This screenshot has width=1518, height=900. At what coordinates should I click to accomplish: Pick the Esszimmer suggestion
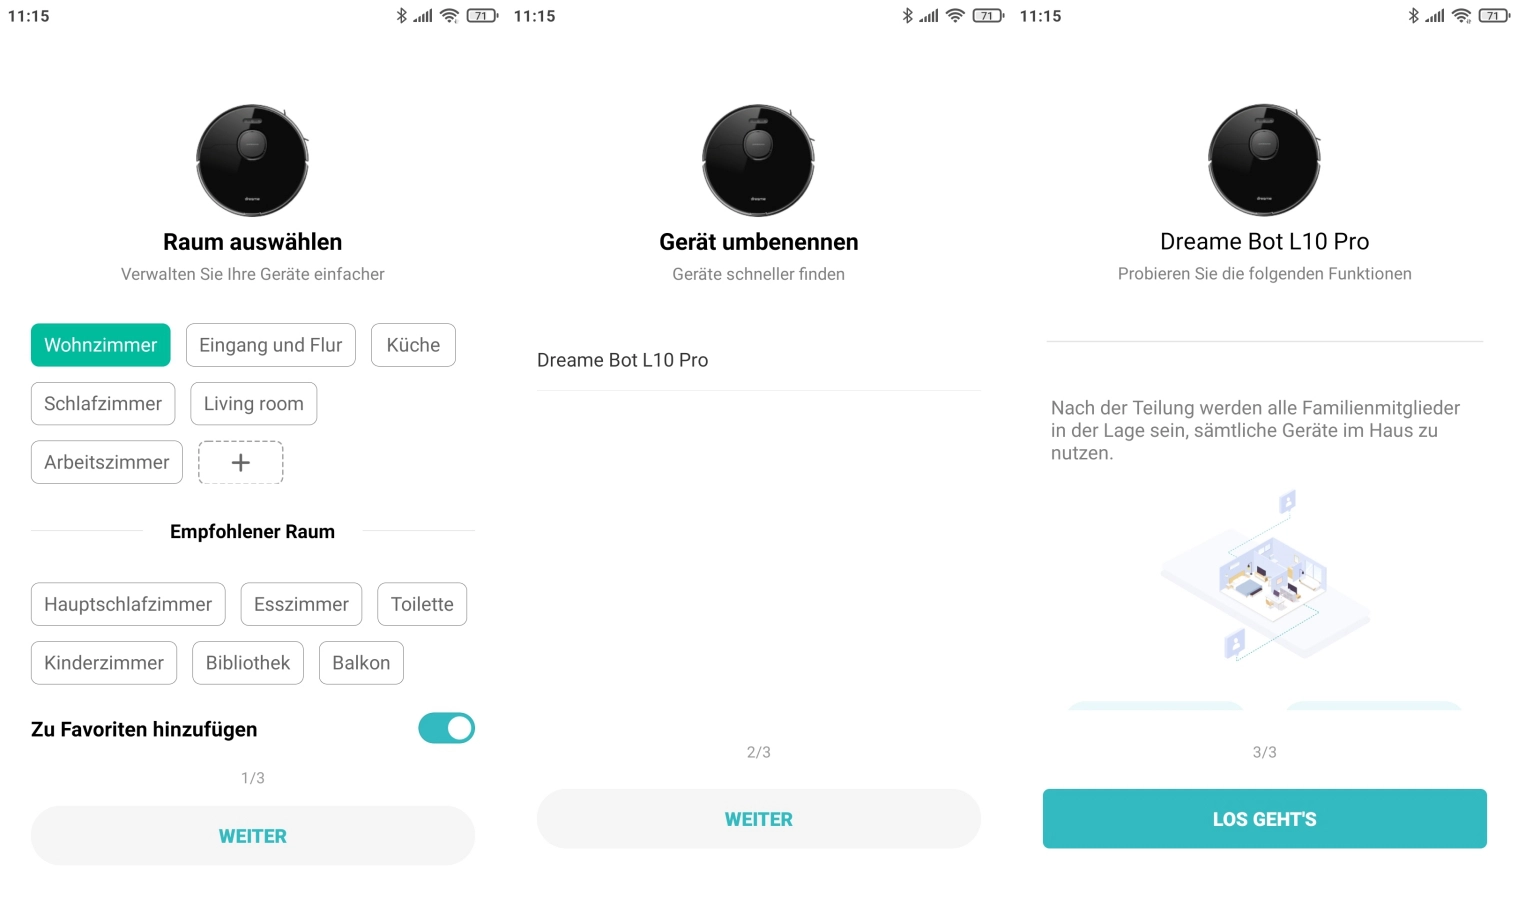pos(301,604)
